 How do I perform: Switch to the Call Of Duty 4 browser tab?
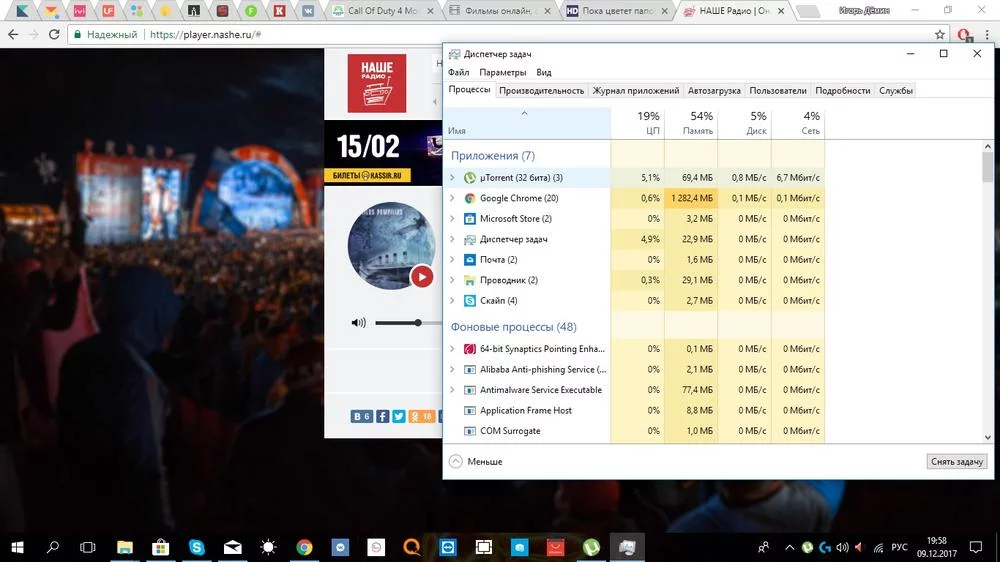tap(383, 11)
